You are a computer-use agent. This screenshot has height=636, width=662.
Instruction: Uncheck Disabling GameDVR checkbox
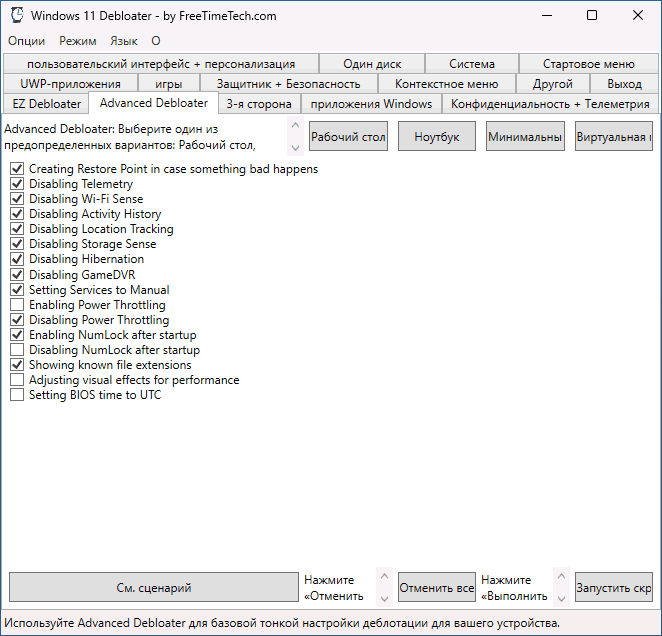pyautogui.click(x=17, y=275)
